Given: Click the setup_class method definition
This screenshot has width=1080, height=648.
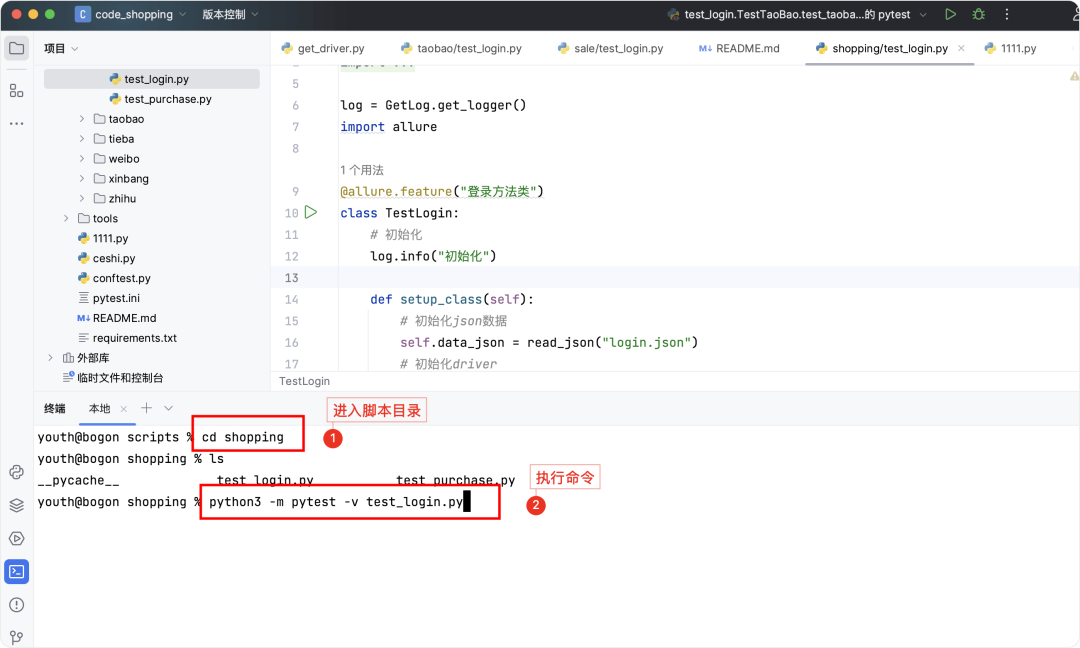Looking at the screenshot, I should (x=452, y=300).
